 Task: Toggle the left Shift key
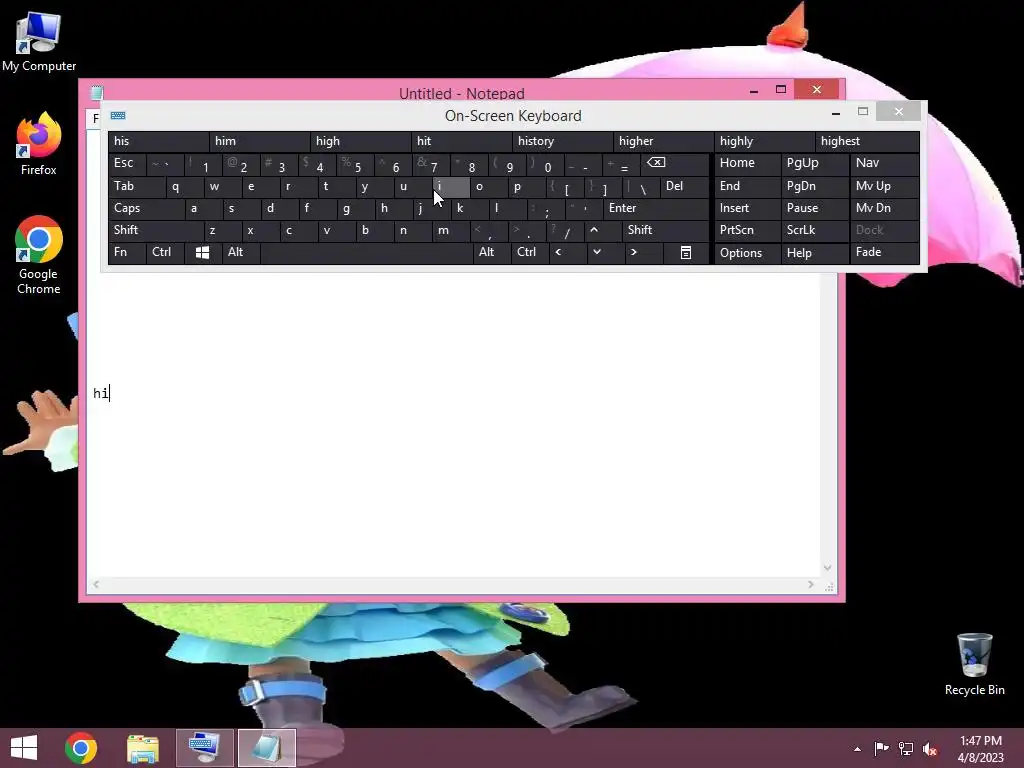pos(156,230)
